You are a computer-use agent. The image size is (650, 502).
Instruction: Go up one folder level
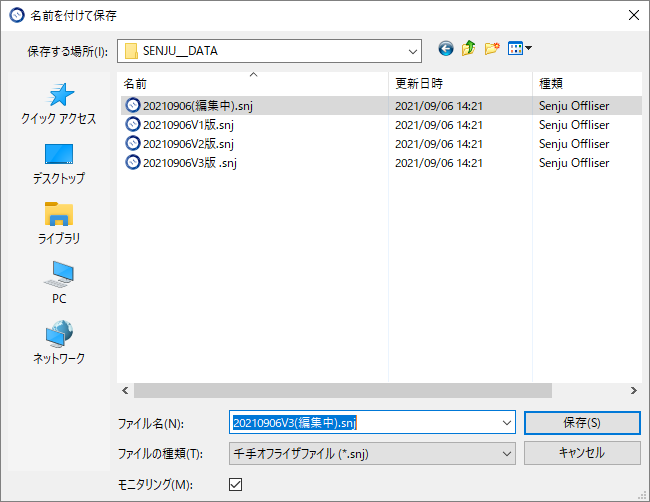pos(468,49)
